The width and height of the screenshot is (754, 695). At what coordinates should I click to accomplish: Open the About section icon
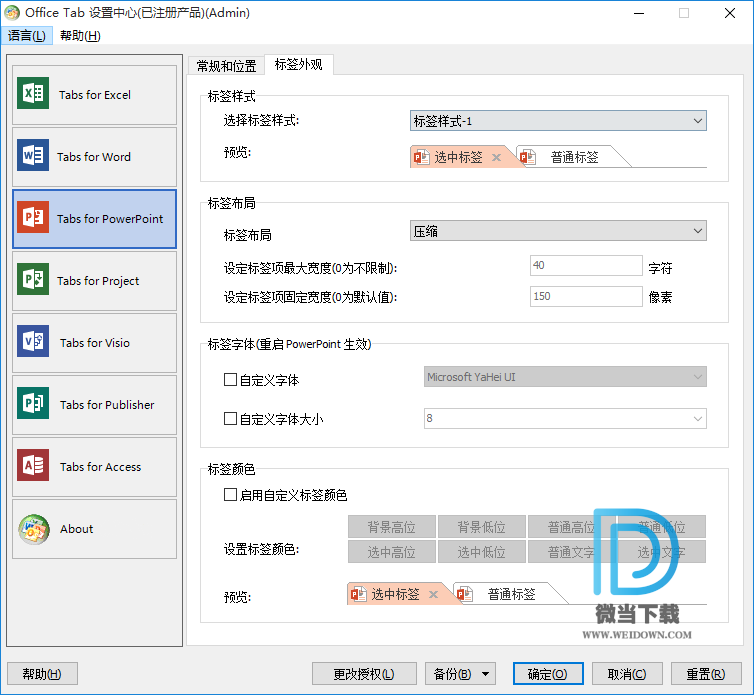pos(33,528)
